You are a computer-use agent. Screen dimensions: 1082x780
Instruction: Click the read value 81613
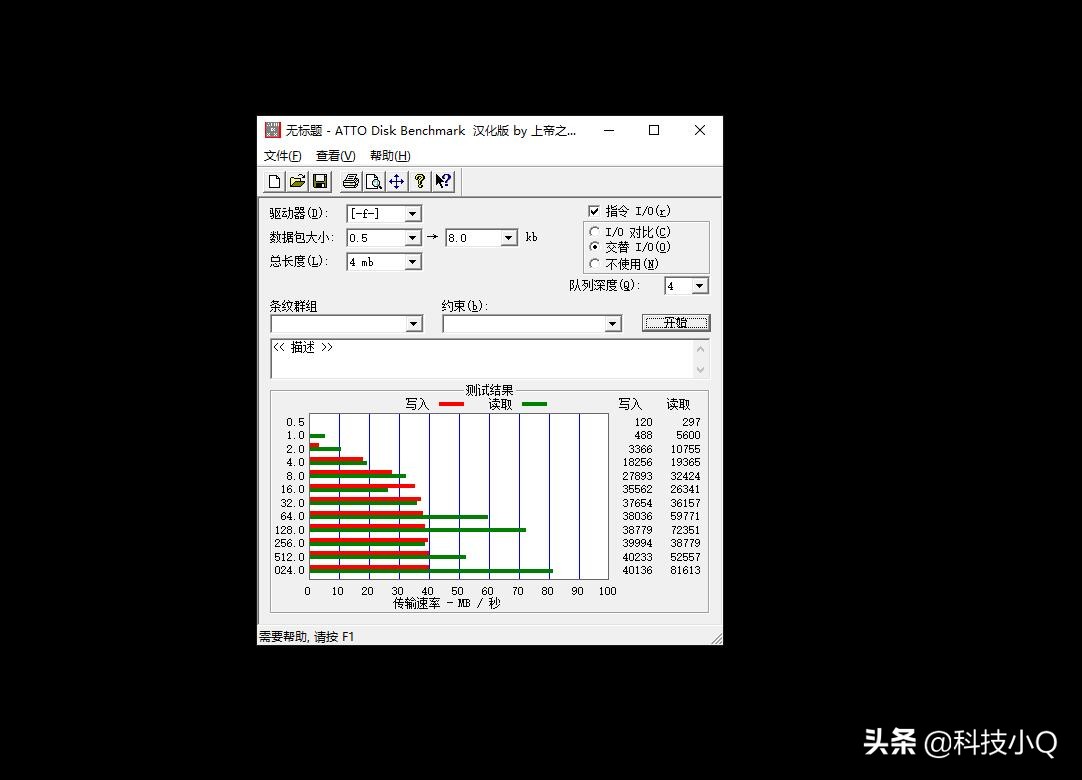coord(685,570)
